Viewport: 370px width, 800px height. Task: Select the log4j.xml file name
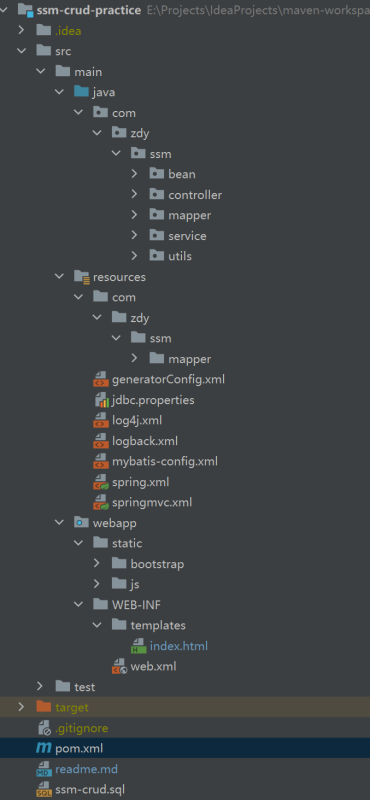(x=137, y=421)
